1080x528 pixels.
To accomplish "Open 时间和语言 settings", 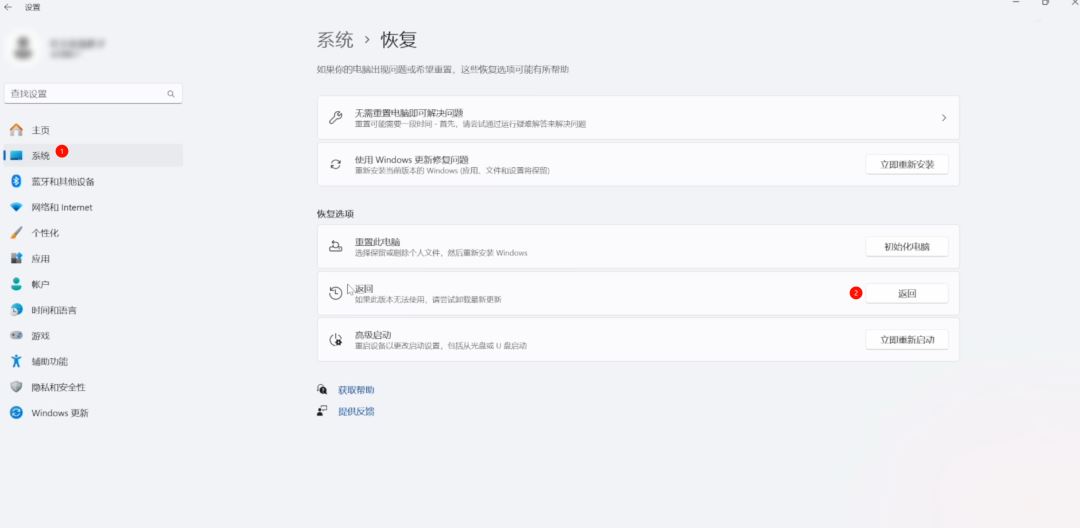I will [x=94, y=310].
